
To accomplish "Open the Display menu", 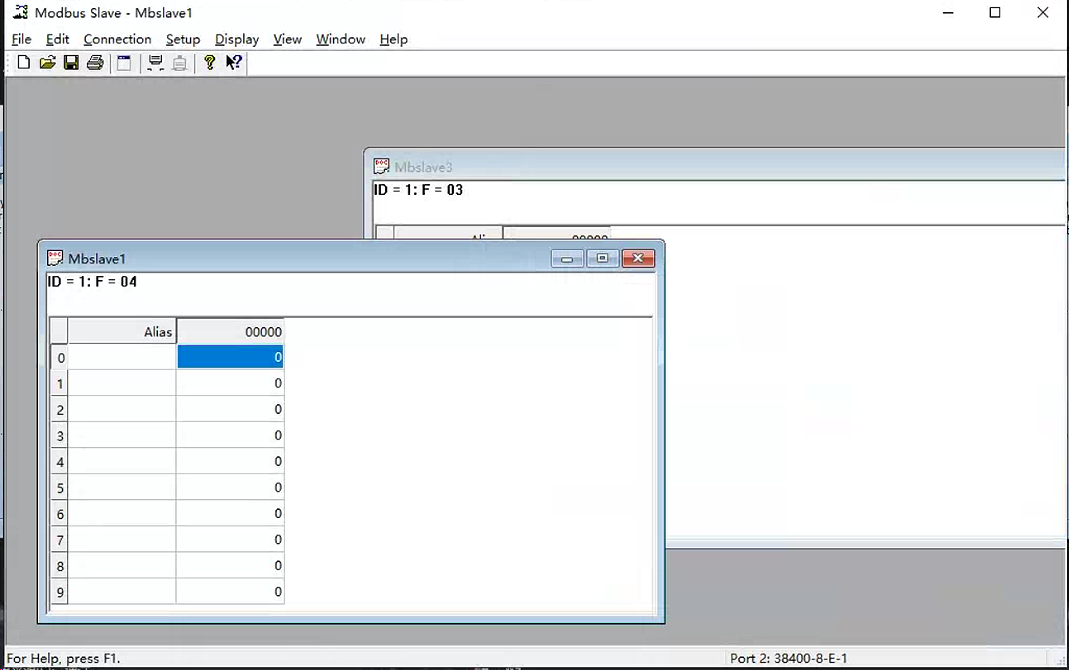I will point(237,40).
